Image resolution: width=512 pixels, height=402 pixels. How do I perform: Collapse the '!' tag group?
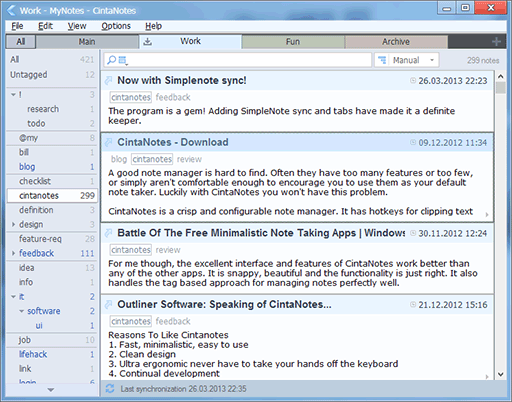pos(13,95)
